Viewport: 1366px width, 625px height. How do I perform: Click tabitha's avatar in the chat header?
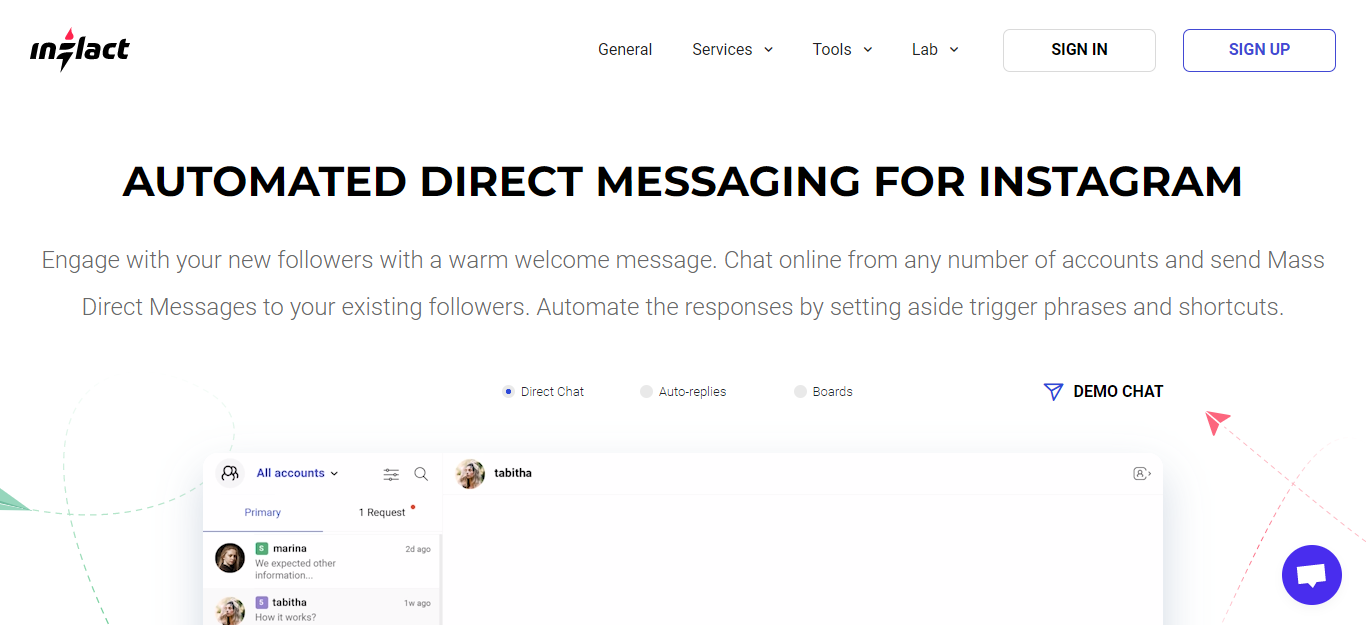470,473
